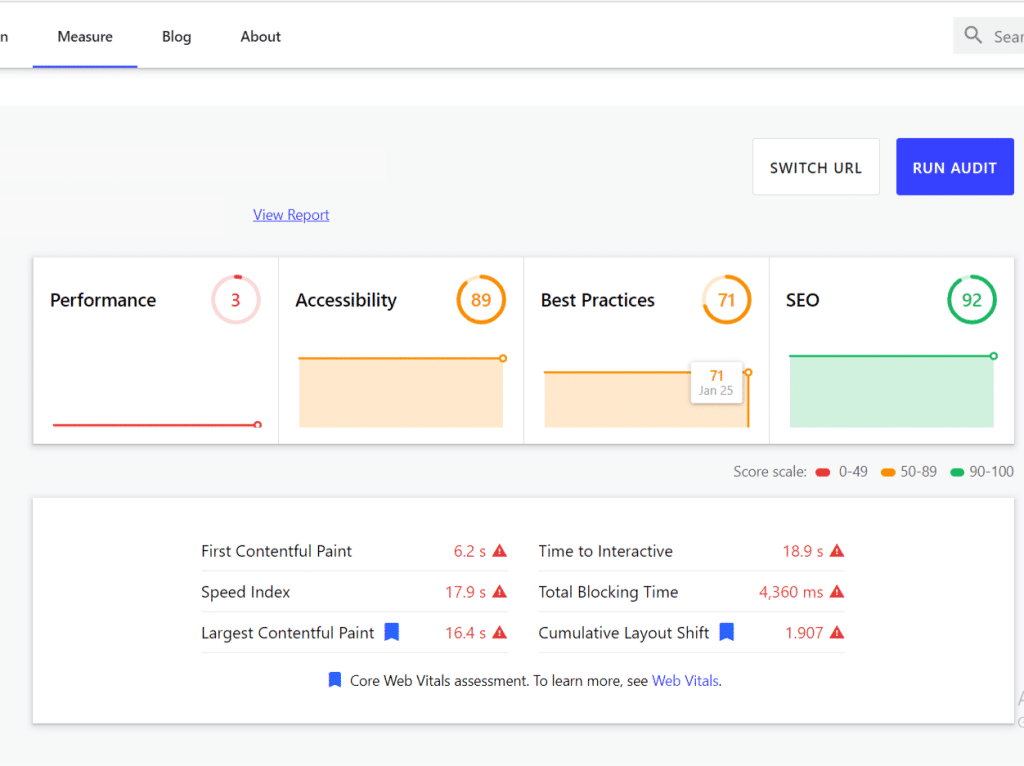Click the Accessibility score gauge showing 89
Image resolution: width=1024 pixels, height=766 pixels.
click(481, 300)
